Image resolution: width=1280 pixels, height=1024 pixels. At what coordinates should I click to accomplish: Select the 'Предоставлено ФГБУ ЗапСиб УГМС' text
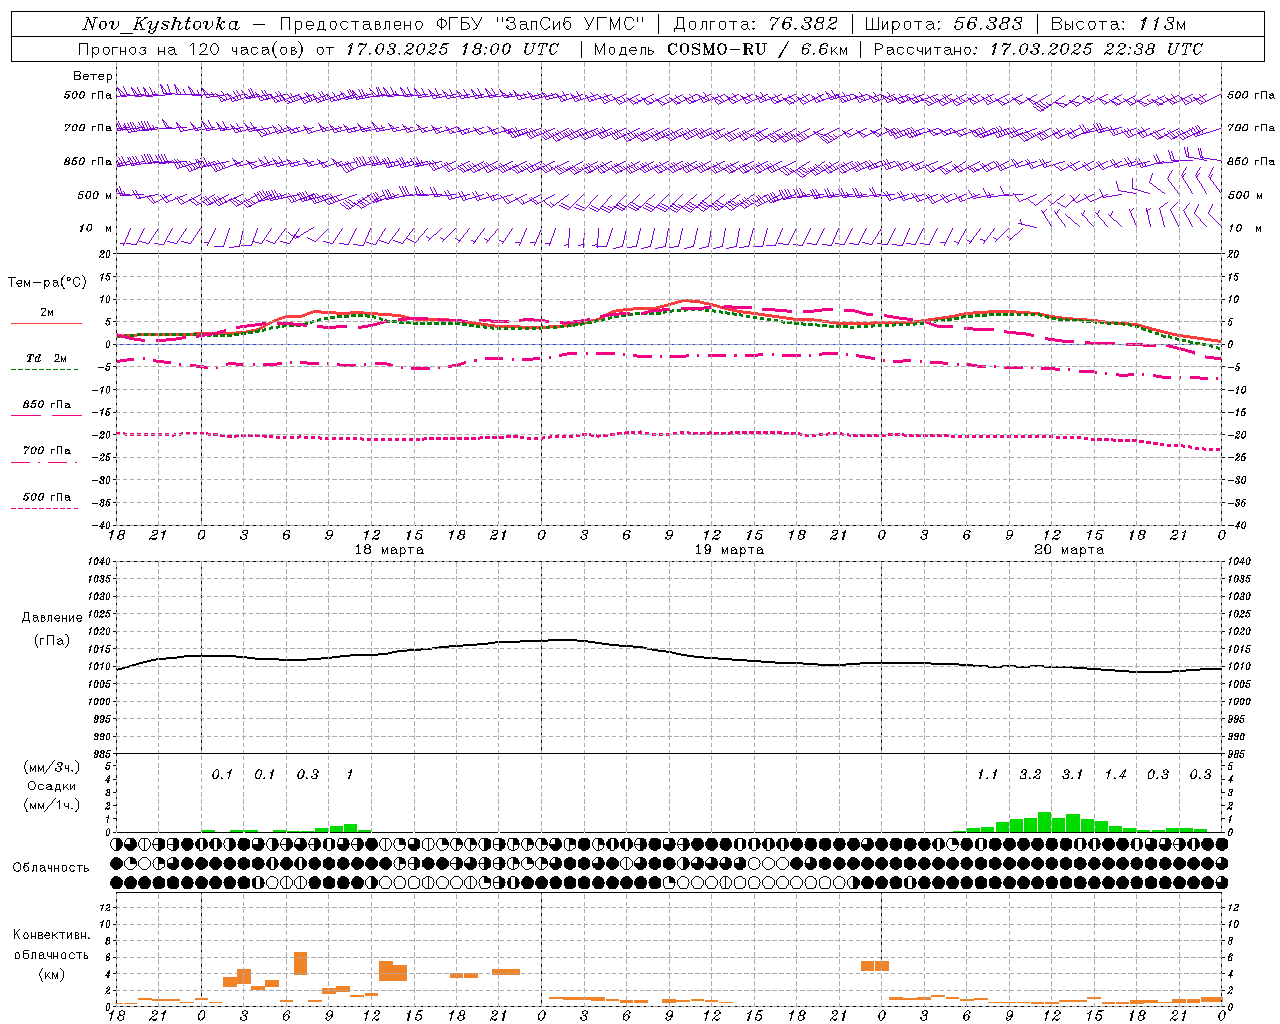pyautogui.click(x=463, y=24)
